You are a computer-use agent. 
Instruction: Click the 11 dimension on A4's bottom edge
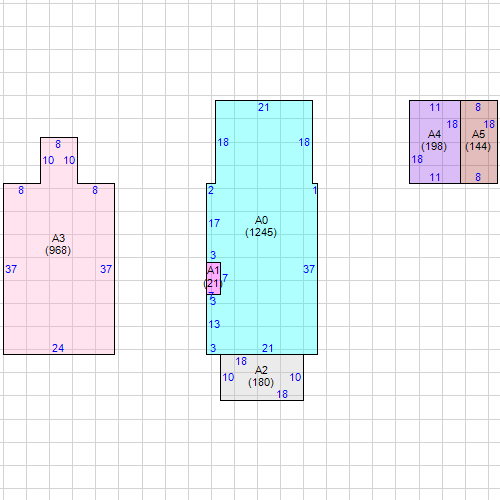[x=435, y=177]
